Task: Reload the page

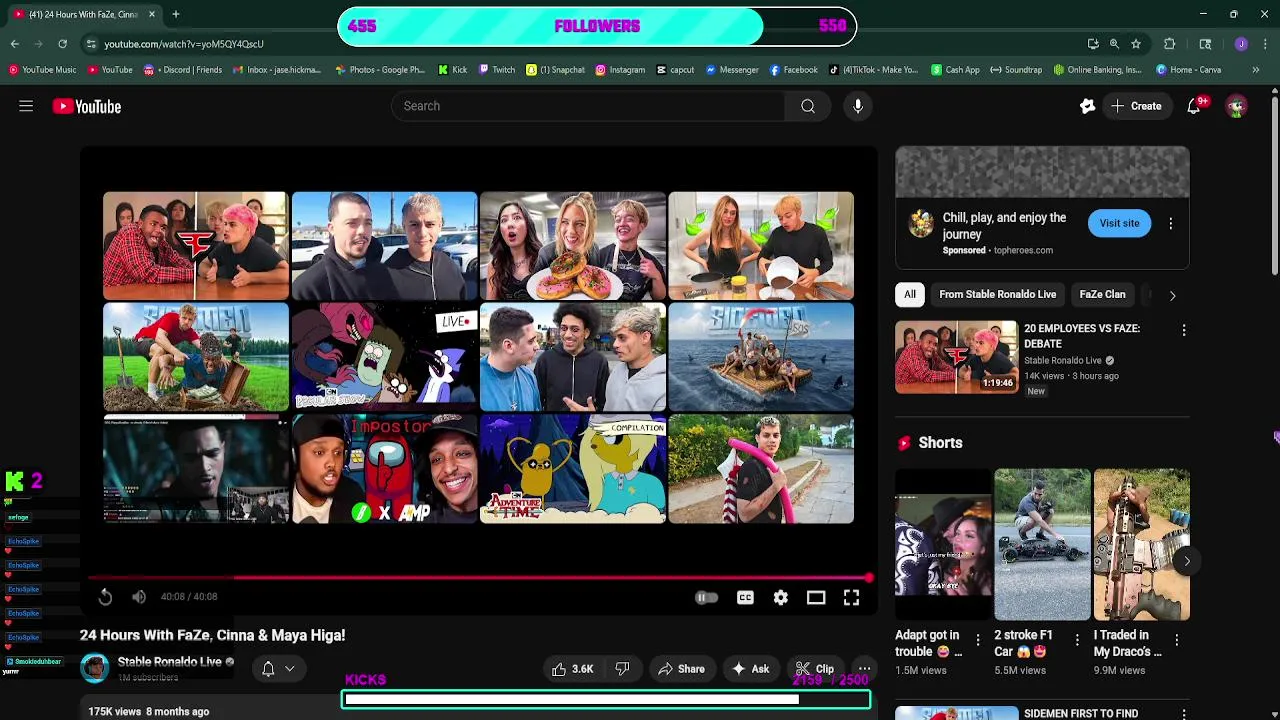Action: pos(62,44)
